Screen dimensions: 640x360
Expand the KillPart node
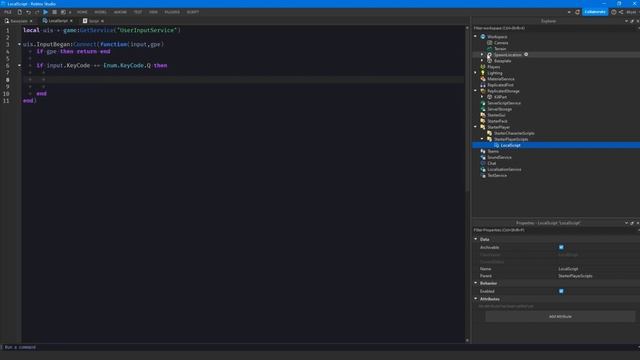point(482,97)
